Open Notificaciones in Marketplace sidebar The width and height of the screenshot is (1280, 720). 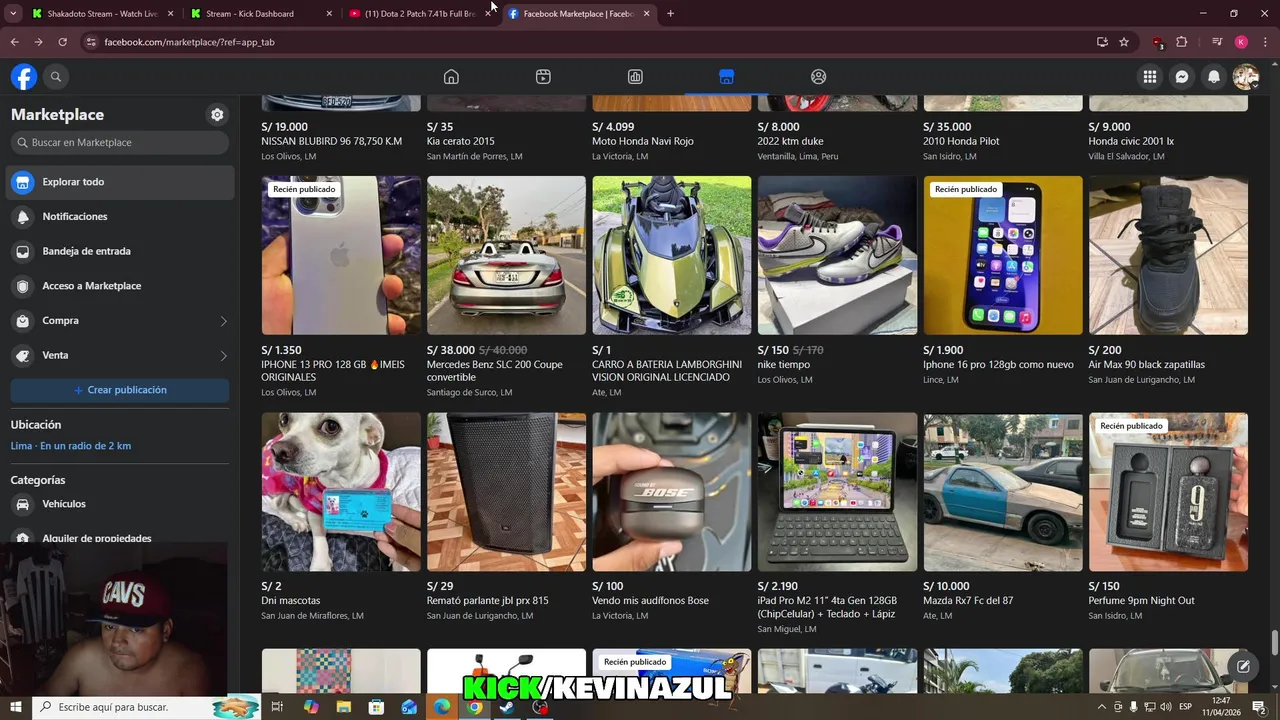point(120,217)
